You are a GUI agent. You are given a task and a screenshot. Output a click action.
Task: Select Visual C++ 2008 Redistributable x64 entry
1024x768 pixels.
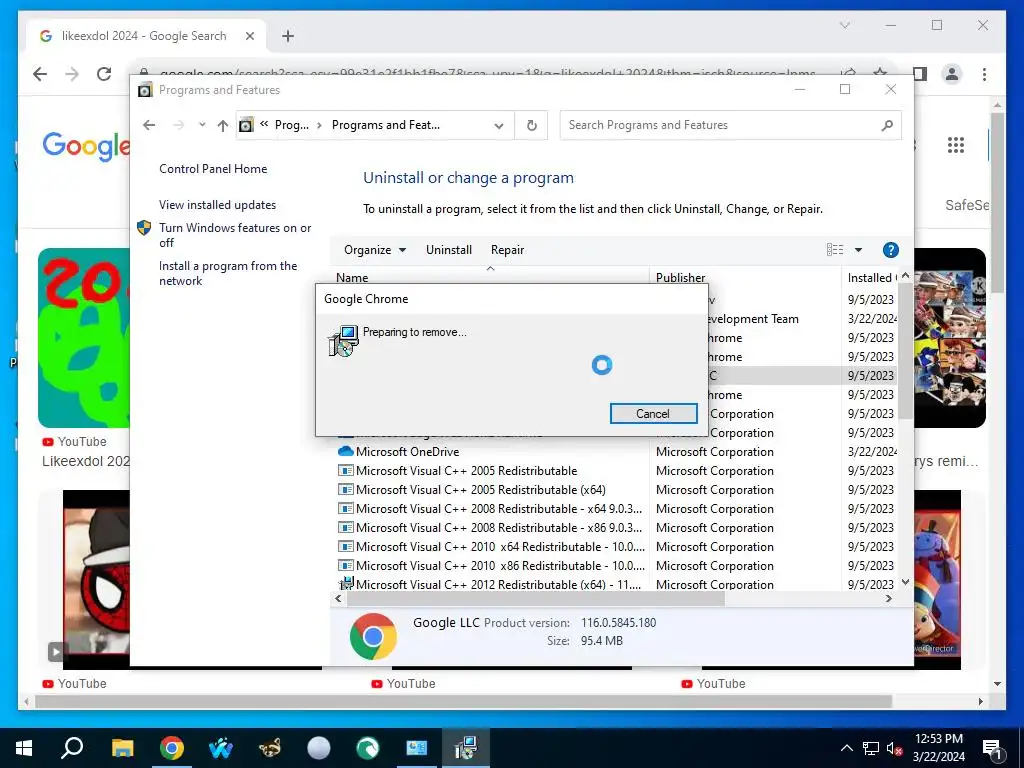coord(499,508)
